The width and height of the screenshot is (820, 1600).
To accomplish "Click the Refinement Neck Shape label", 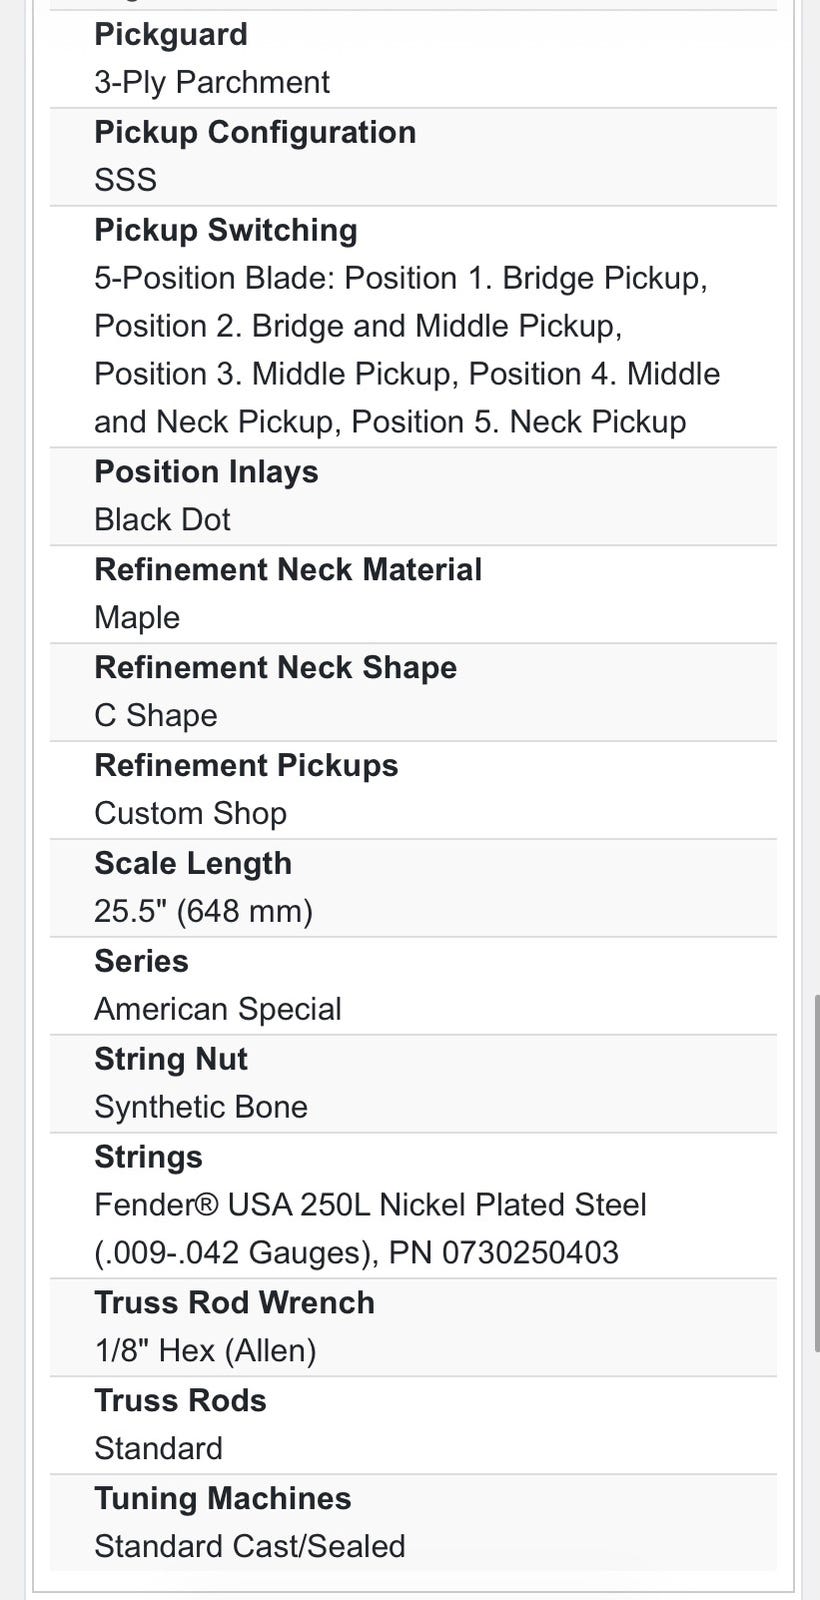I will [275, 667].
